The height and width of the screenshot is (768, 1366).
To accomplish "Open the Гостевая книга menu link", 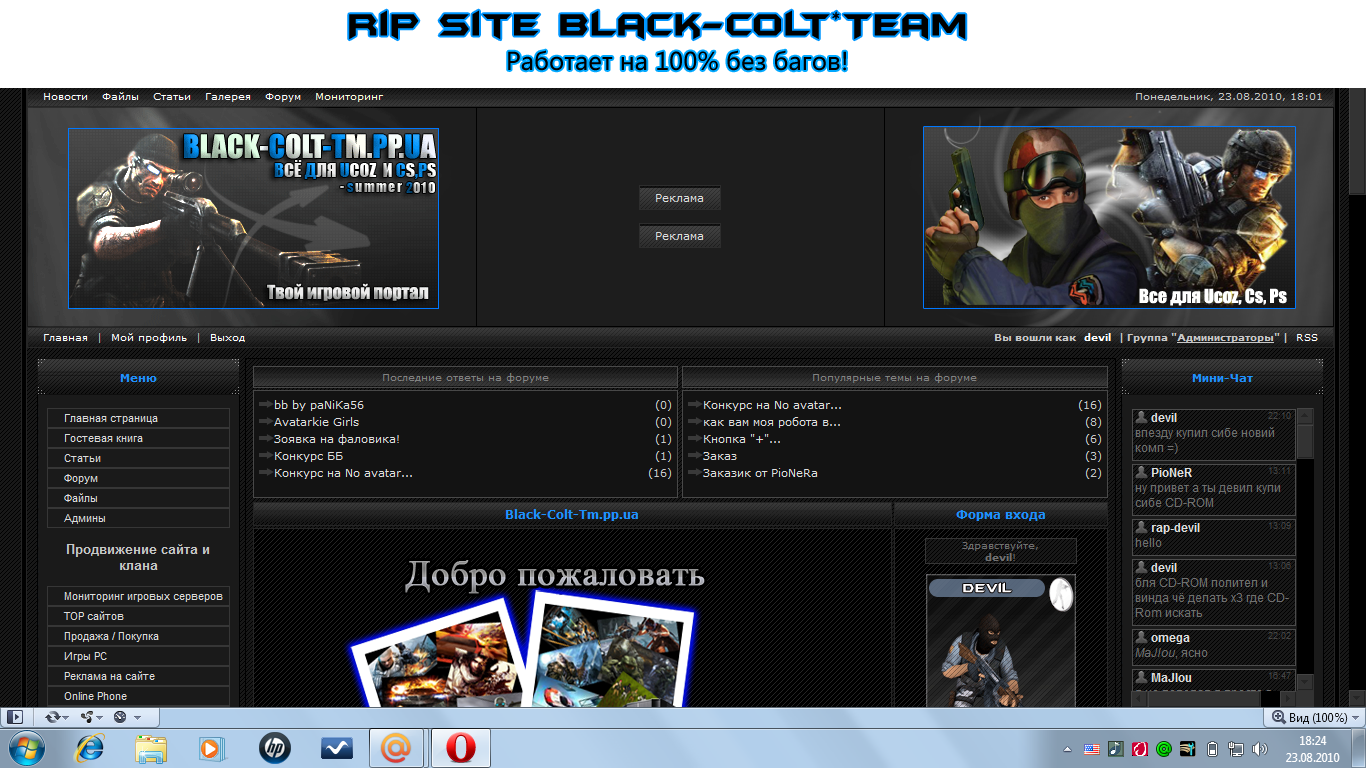I will pos(103,438).
